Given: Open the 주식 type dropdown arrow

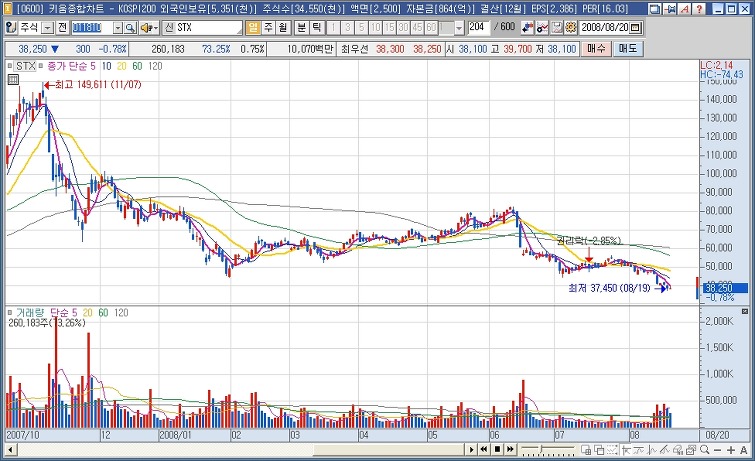Looking at the screenshot, I should 48,28.
